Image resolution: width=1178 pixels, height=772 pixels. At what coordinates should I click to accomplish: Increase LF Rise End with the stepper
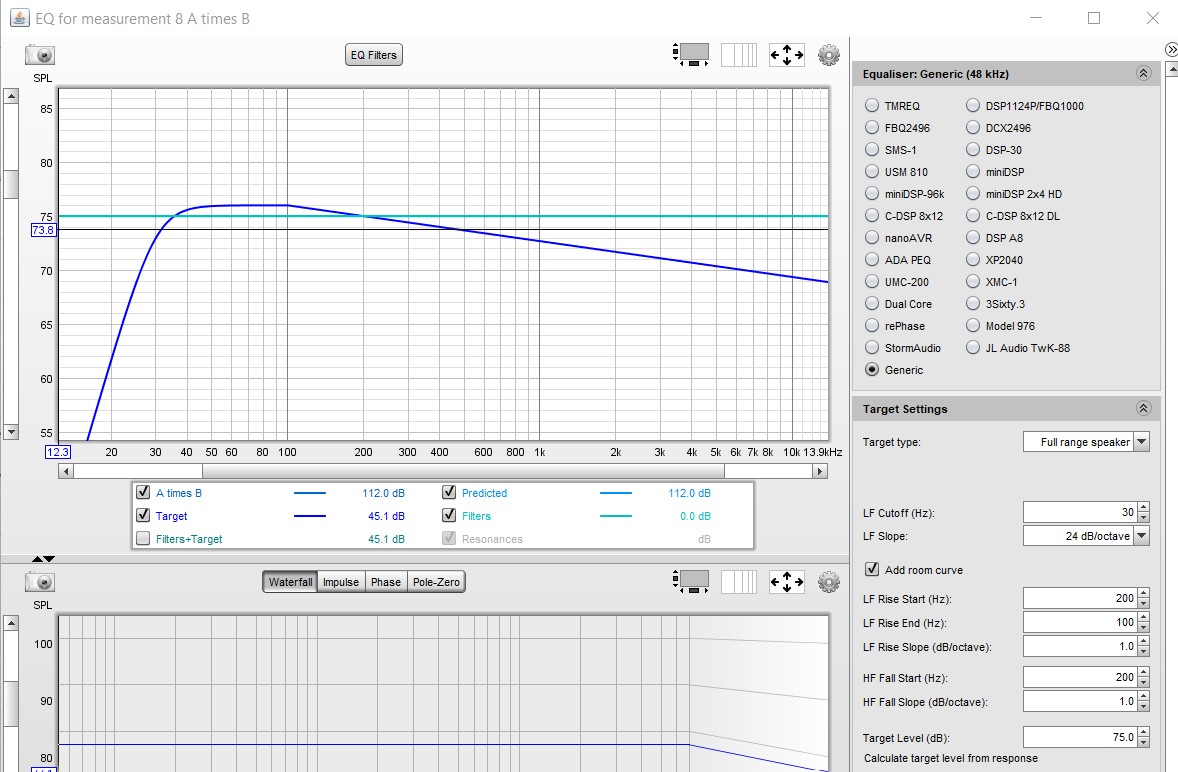[x=1143, y=618]
